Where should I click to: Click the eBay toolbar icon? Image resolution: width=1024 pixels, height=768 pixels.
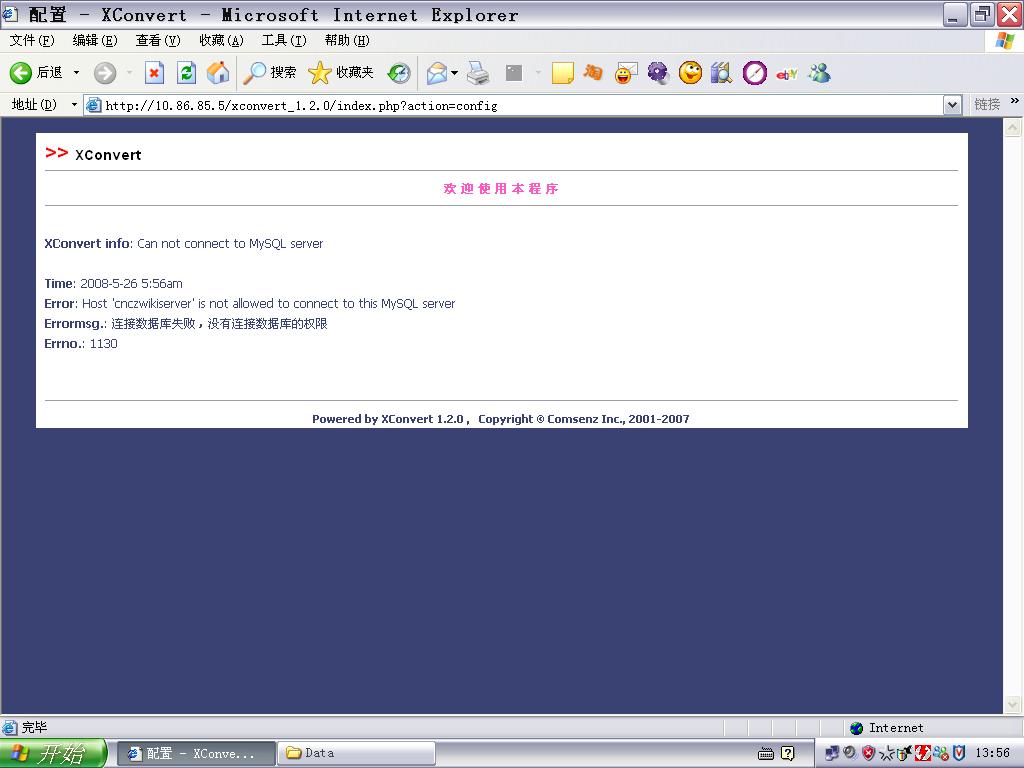pyautogui.click(x=786, y=74)
